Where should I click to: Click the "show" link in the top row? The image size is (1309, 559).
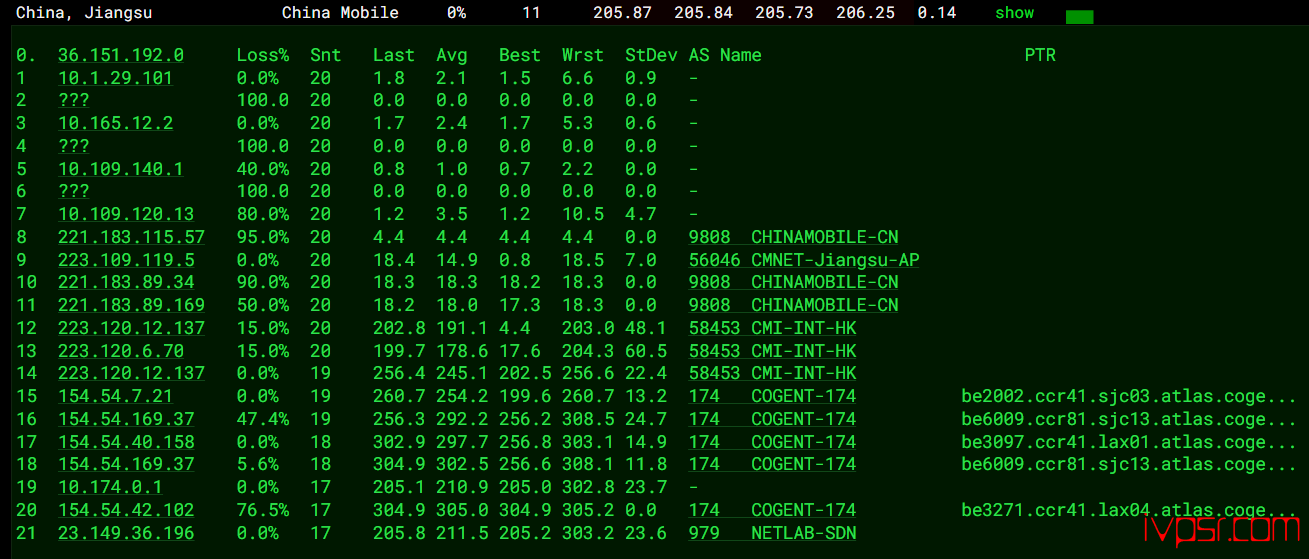(1014, 13)
